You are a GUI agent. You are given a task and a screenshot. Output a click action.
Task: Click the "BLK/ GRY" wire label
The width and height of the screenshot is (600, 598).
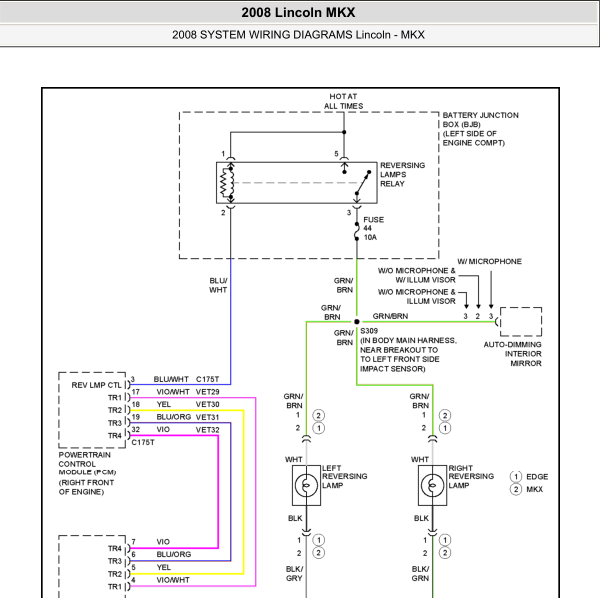tap(294, 574)
